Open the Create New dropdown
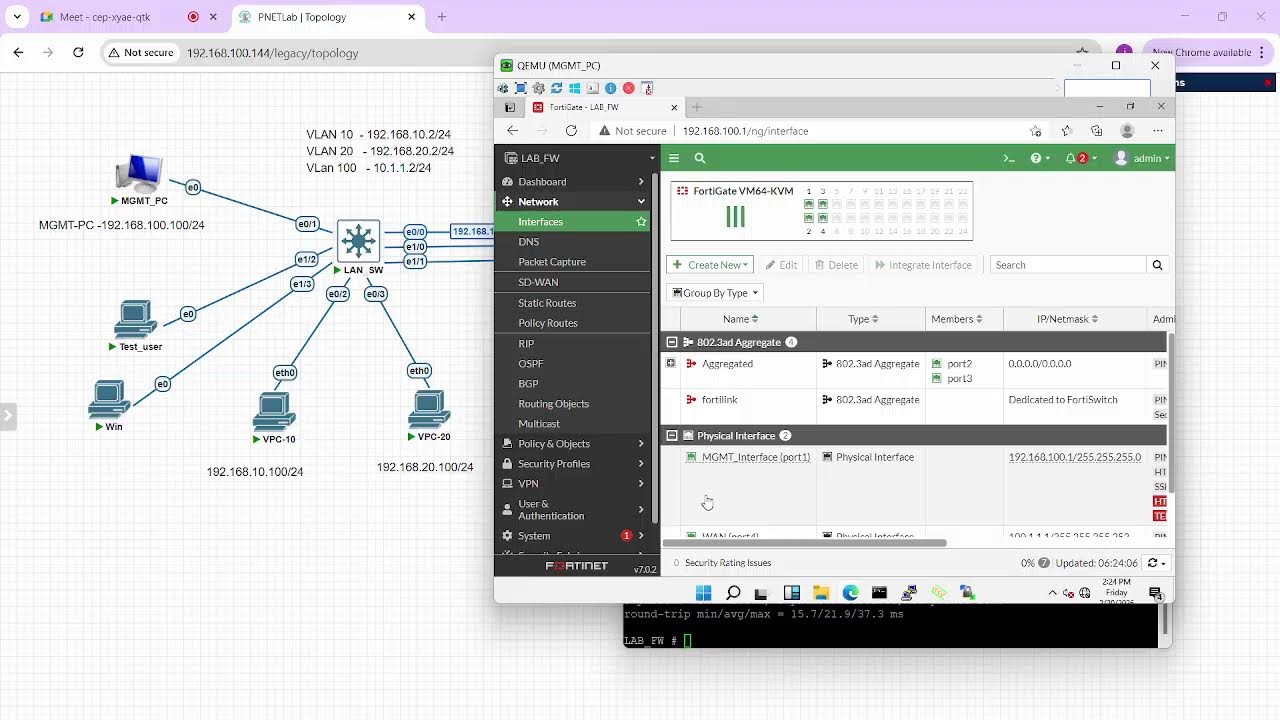Viewport: 1280px width, 720px height. coord(709,265)
